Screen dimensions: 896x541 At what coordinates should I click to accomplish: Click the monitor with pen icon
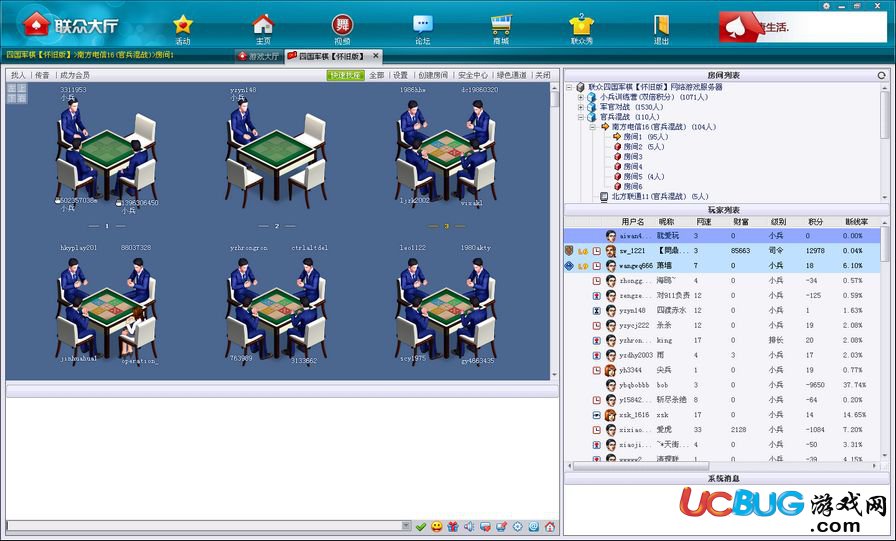tap(501, 527)
